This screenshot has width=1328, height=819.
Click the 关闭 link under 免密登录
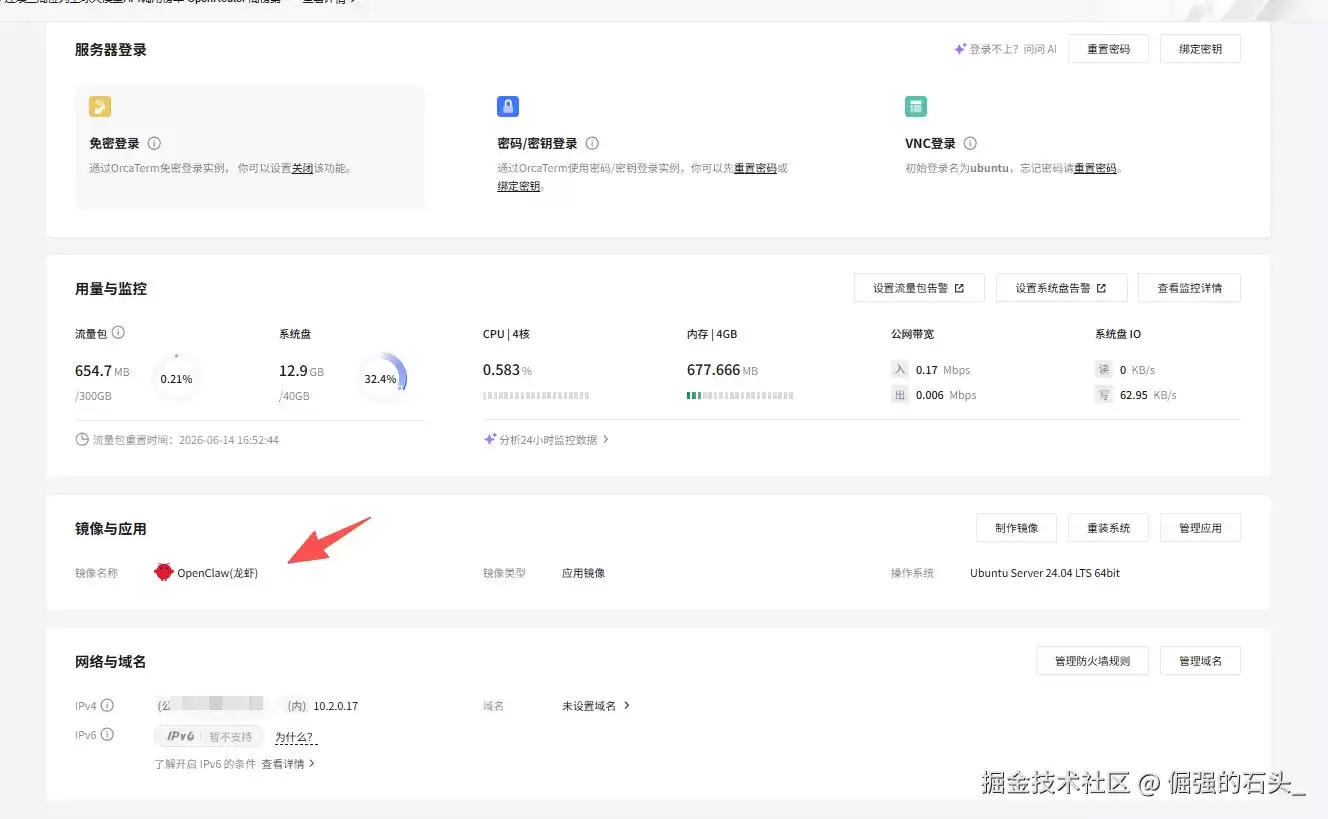(x=302, y=168)
